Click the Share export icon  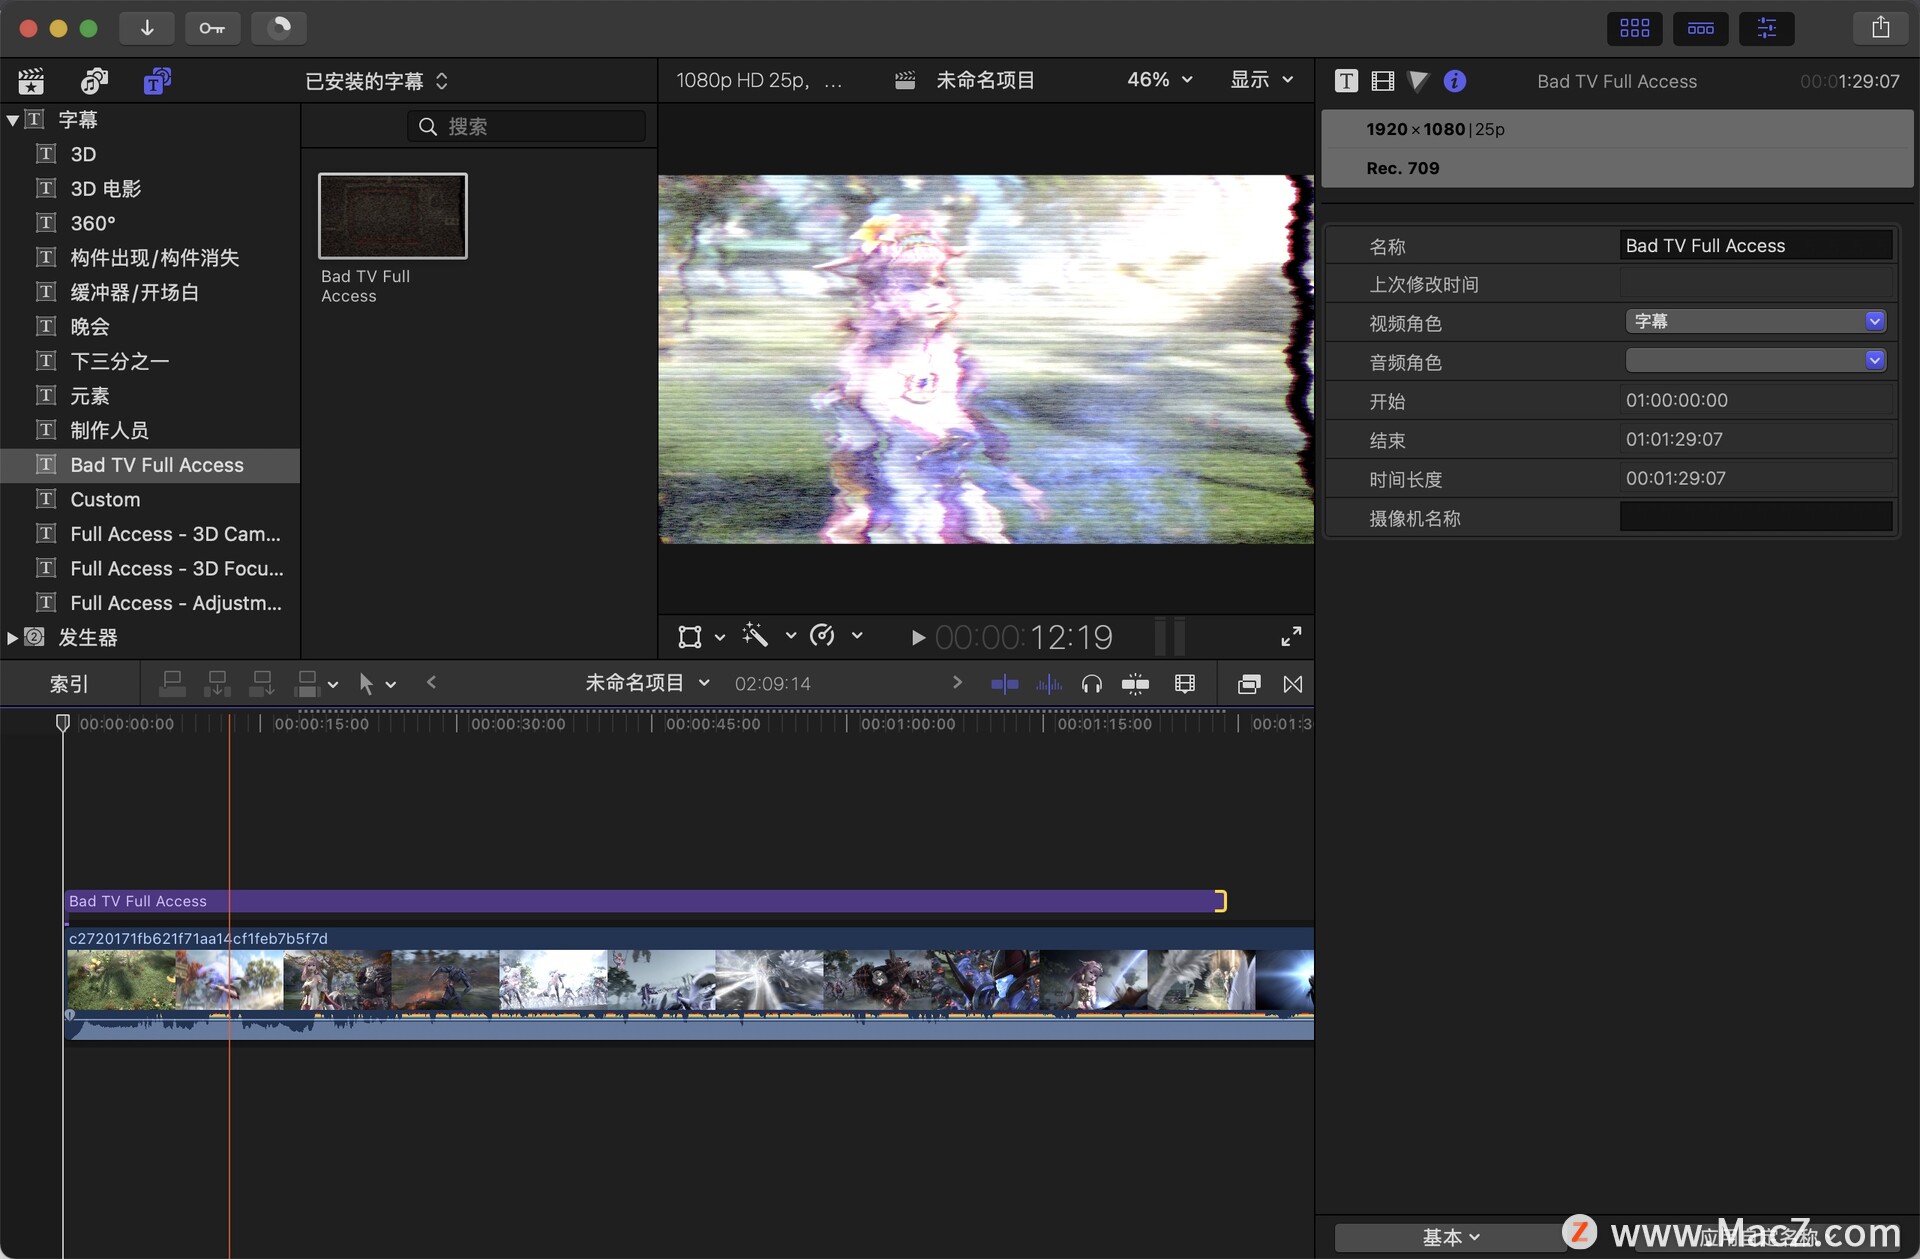[1880, 28]
